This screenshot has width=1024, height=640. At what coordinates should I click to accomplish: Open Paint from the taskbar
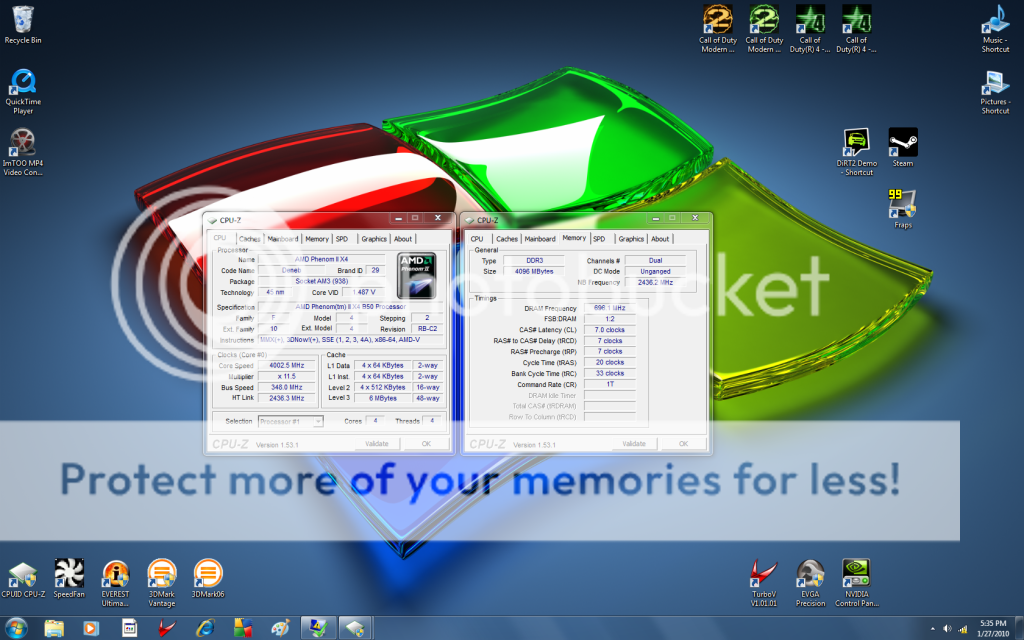pos(280,628)
